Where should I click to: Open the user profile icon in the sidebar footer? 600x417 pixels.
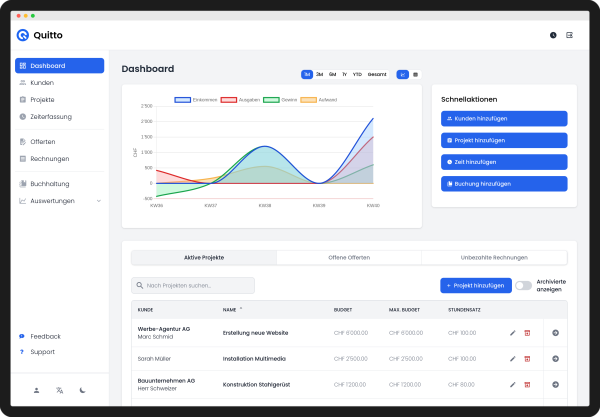(x=36, y=390)
